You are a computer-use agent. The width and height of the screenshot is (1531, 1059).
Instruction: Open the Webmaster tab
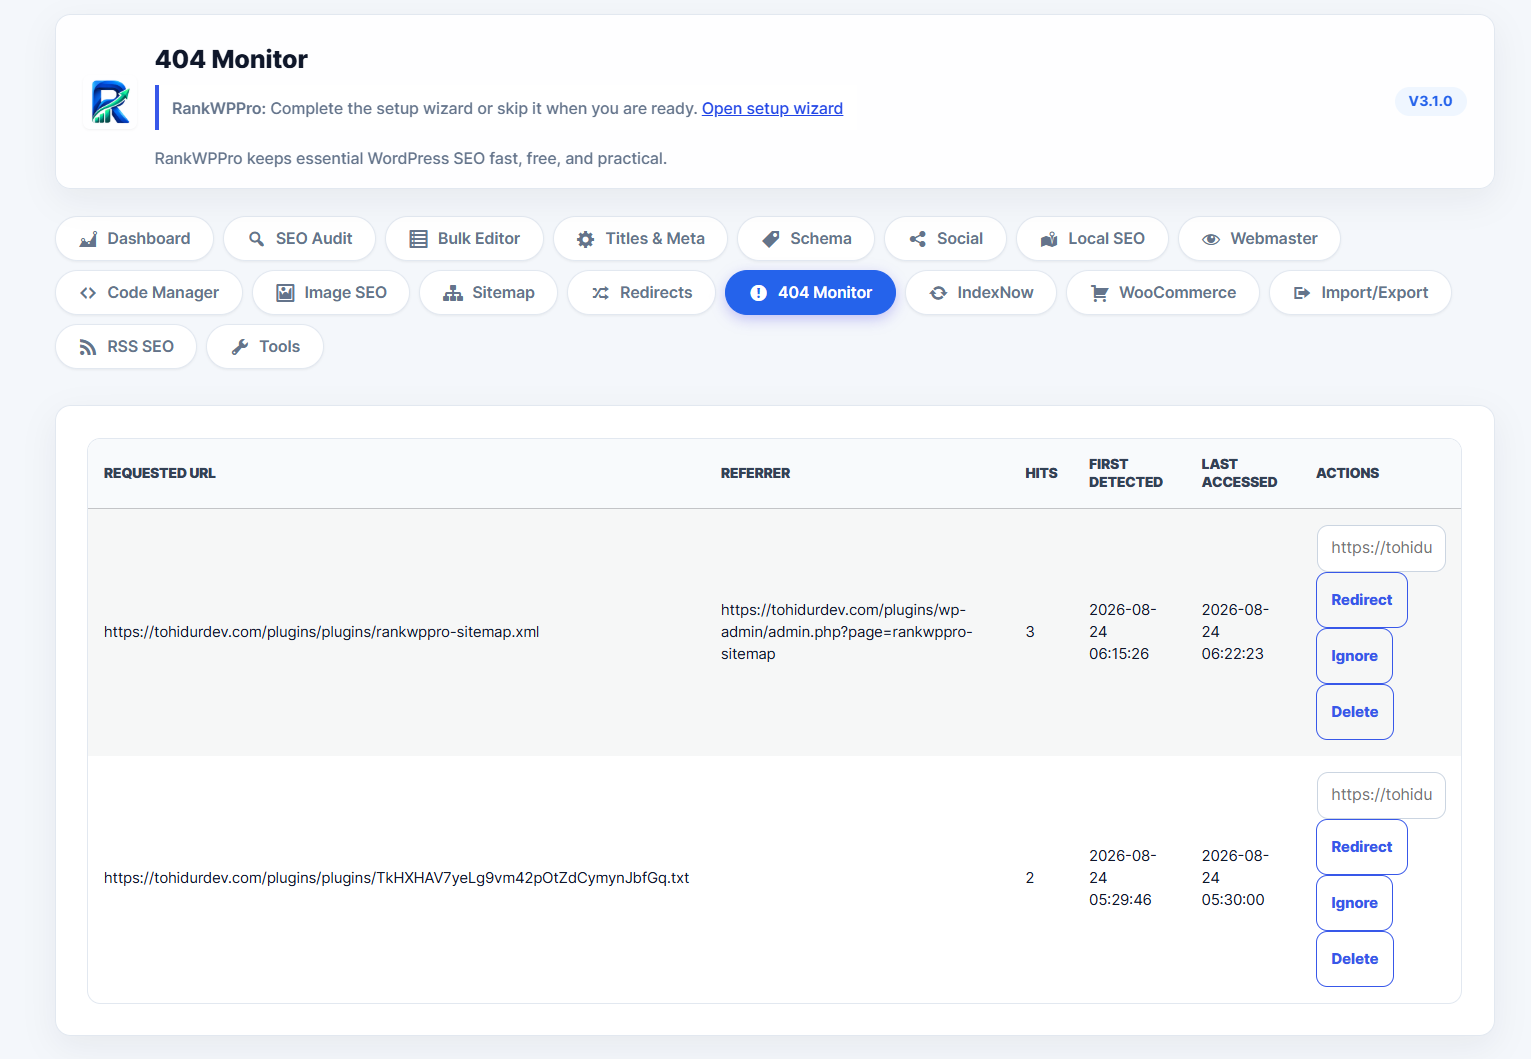pos(1260,239)
